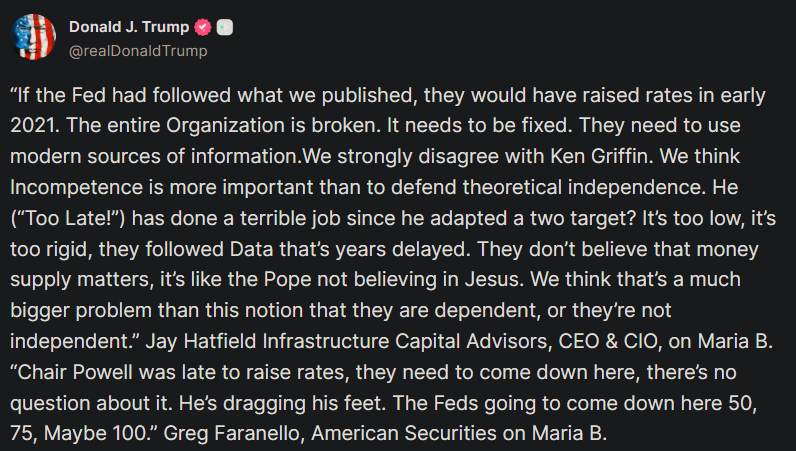
Task: Click the small gray badge beside the verified icon
Action: [x=225, y=27]
